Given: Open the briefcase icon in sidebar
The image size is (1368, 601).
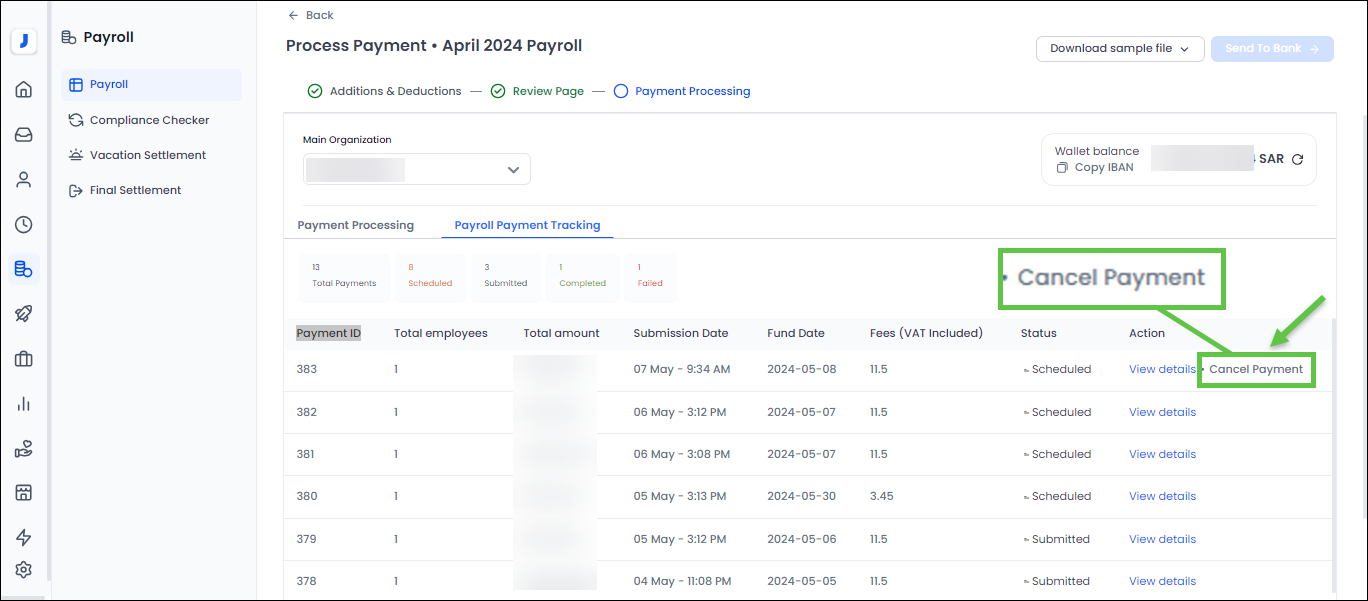Looking at the screenshot, I should [24, 359].
